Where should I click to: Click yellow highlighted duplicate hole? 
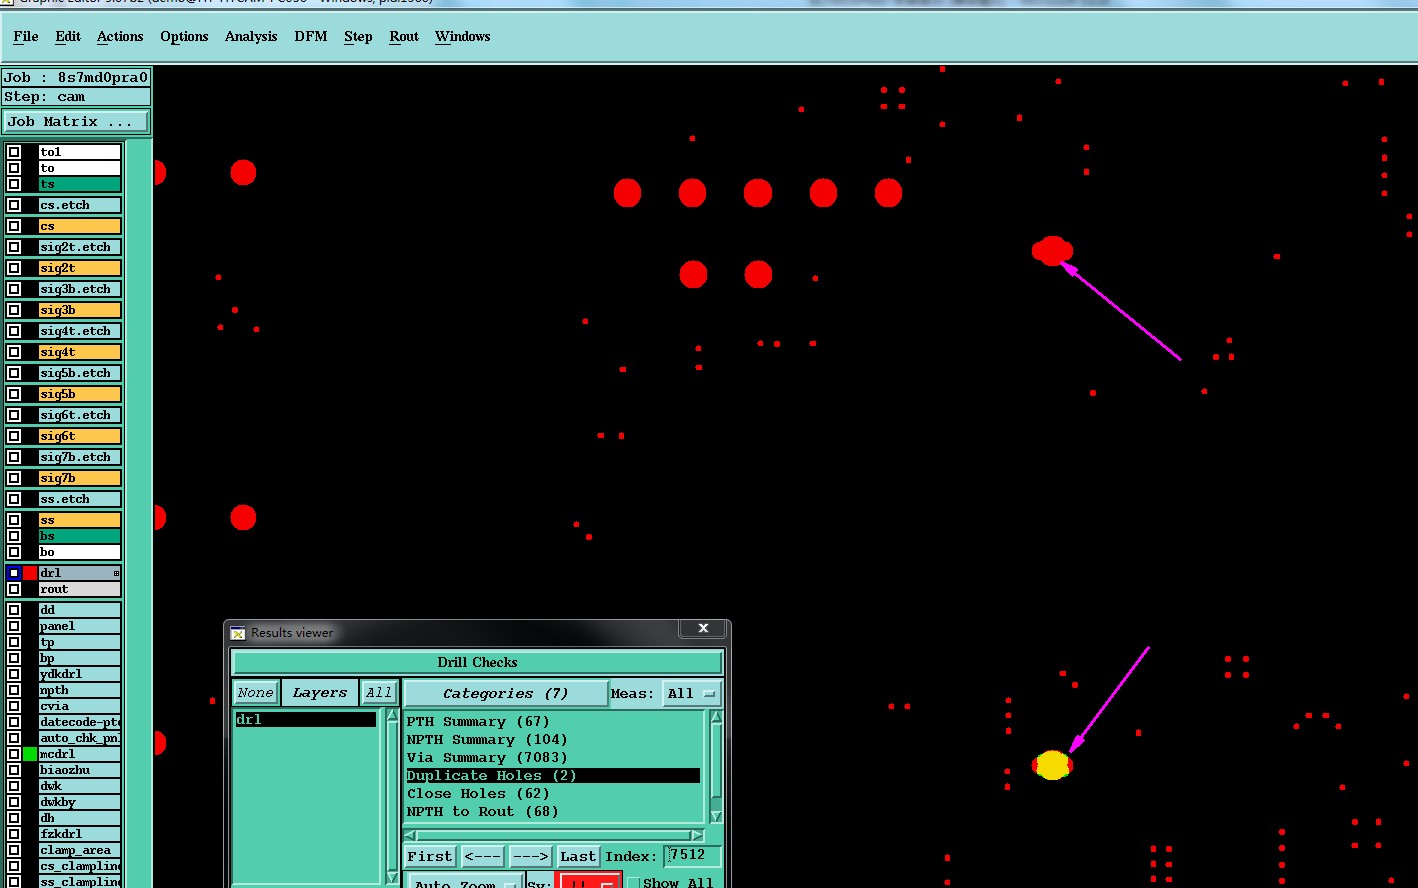(x=1052, y=765)
